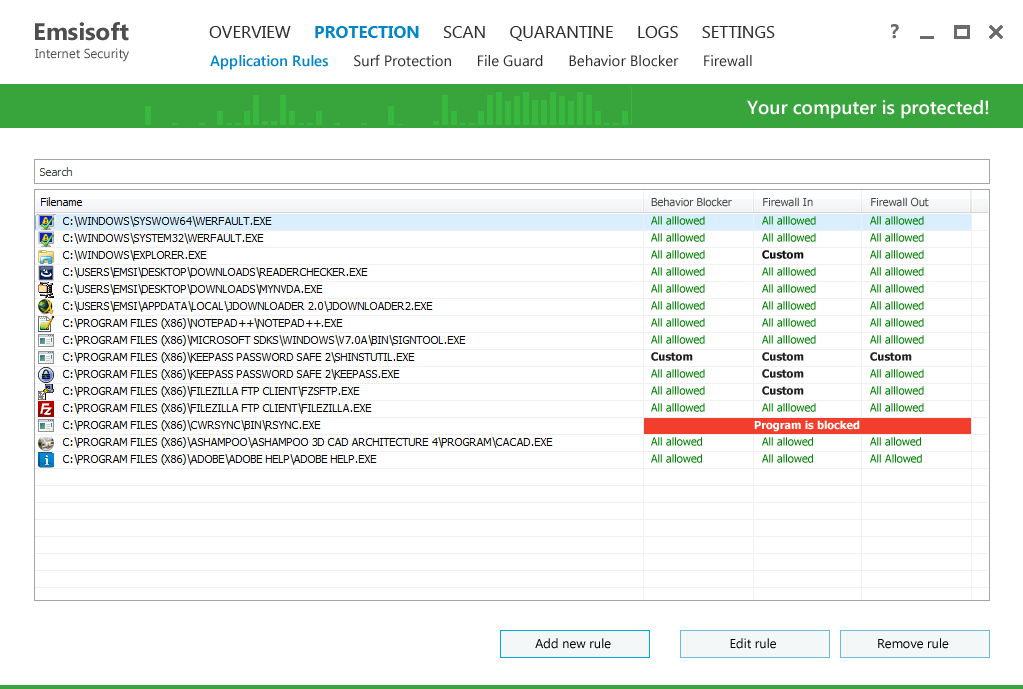Switch to Surf Protection

click(402, 61)
